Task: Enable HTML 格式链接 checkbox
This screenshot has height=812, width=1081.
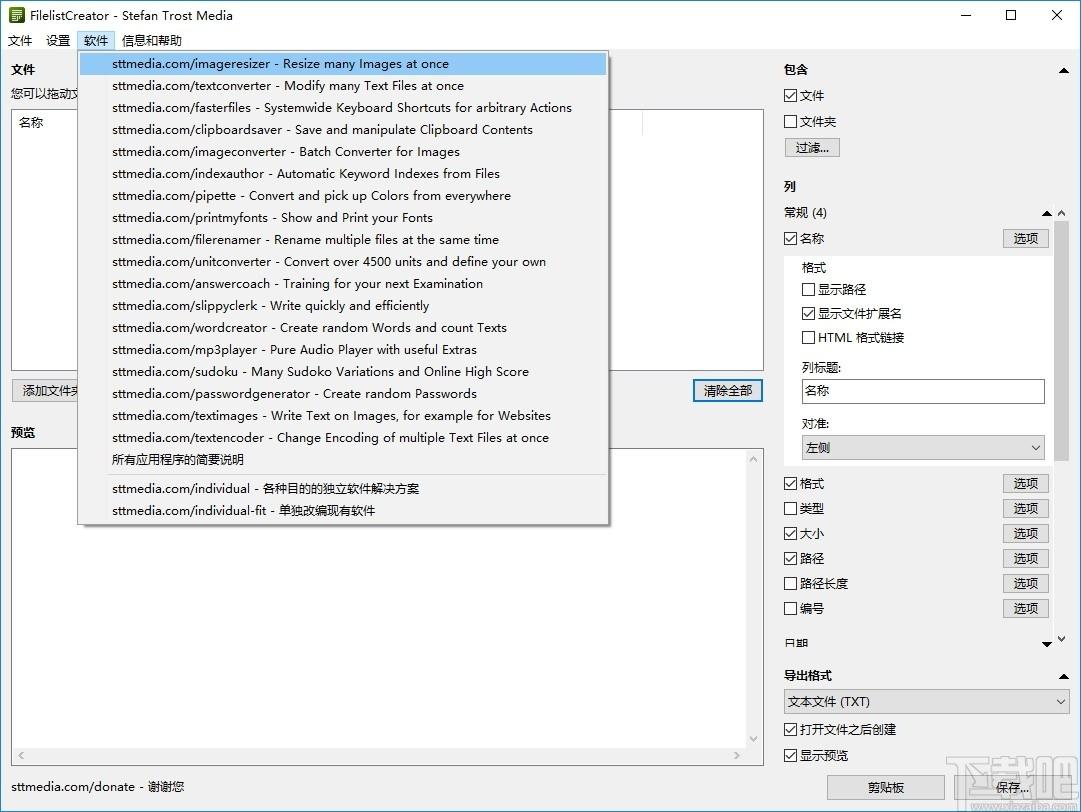Action: pos(809,338)
